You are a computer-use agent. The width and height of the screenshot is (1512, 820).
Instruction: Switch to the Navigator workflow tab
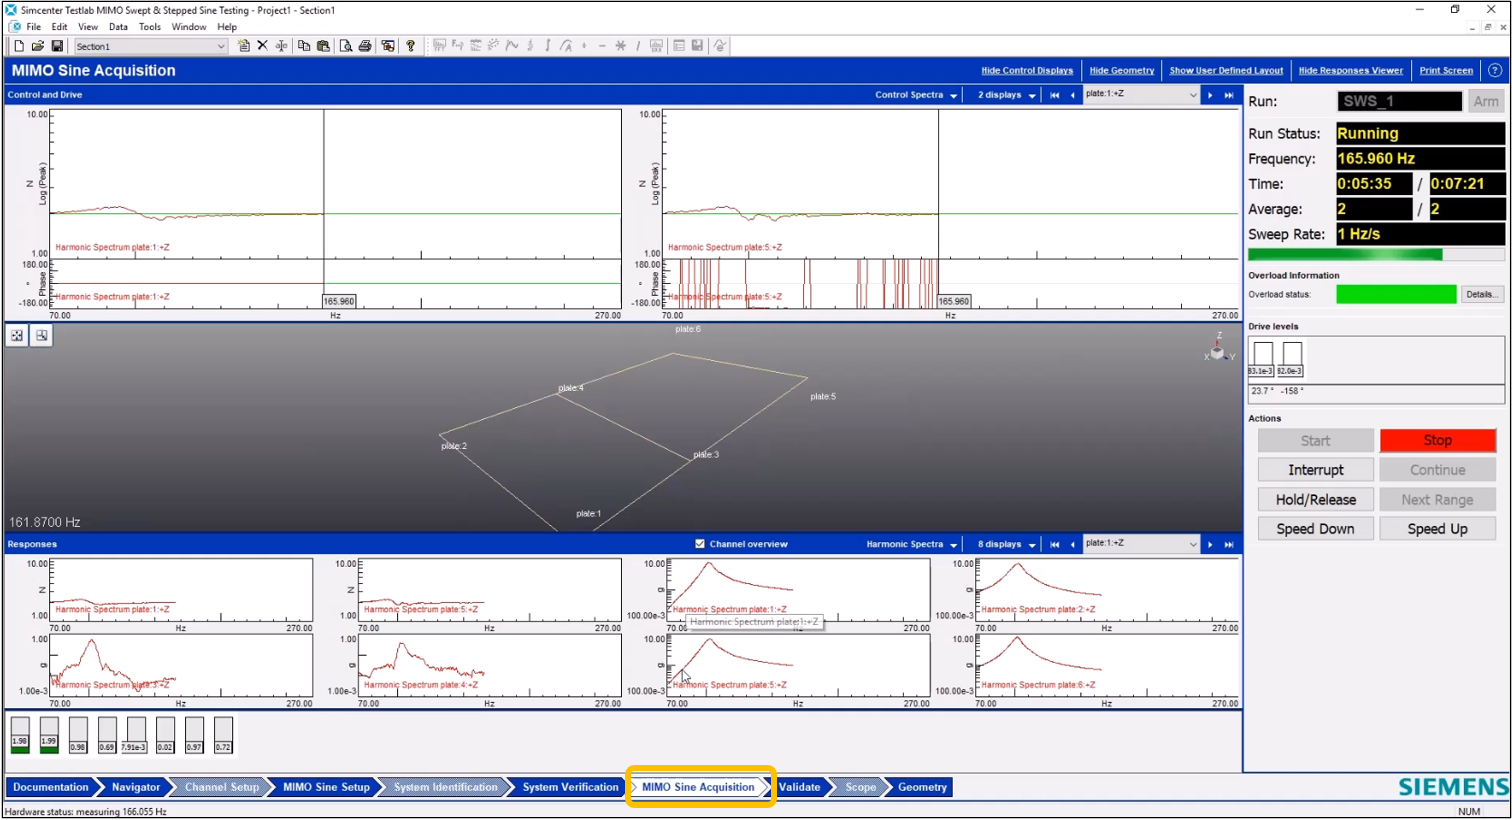tap(136, 787)
